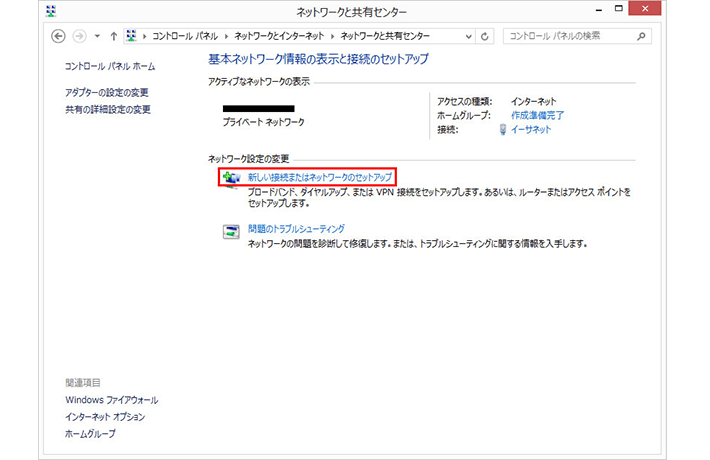Click the troubleshooting icon
Viewport: 710px width, 460px height.
click(x=231, y=231)
